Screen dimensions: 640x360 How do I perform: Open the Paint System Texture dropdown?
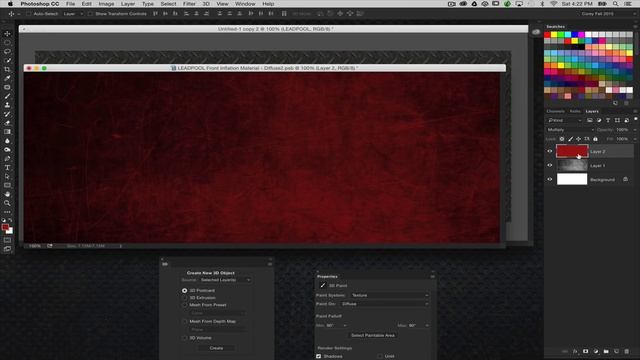point(389,295)
